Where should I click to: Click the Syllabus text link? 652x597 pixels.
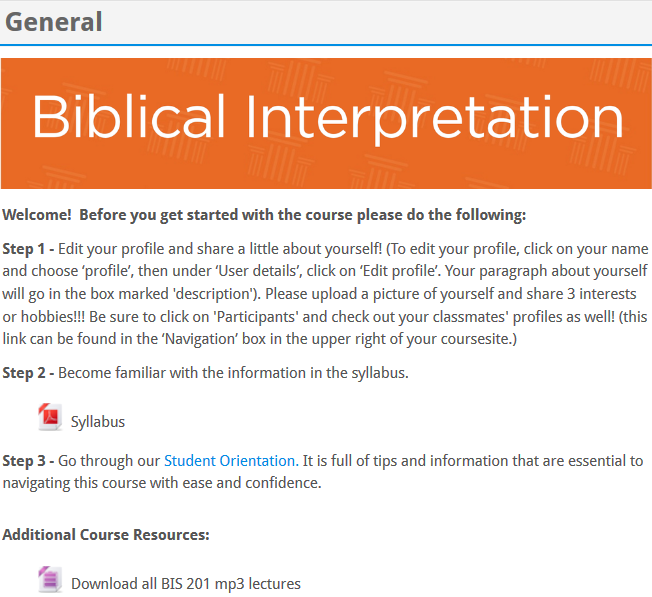point(98,422)
